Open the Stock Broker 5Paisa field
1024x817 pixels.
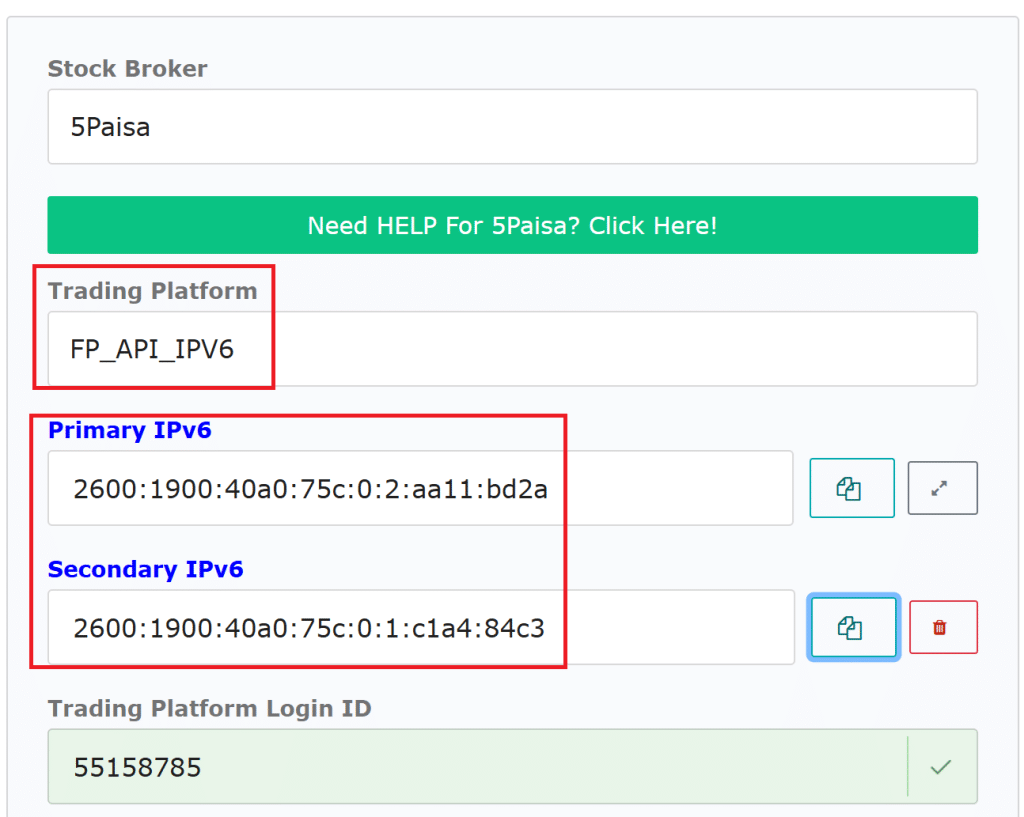pyautogui.click(x=513, y=127)
